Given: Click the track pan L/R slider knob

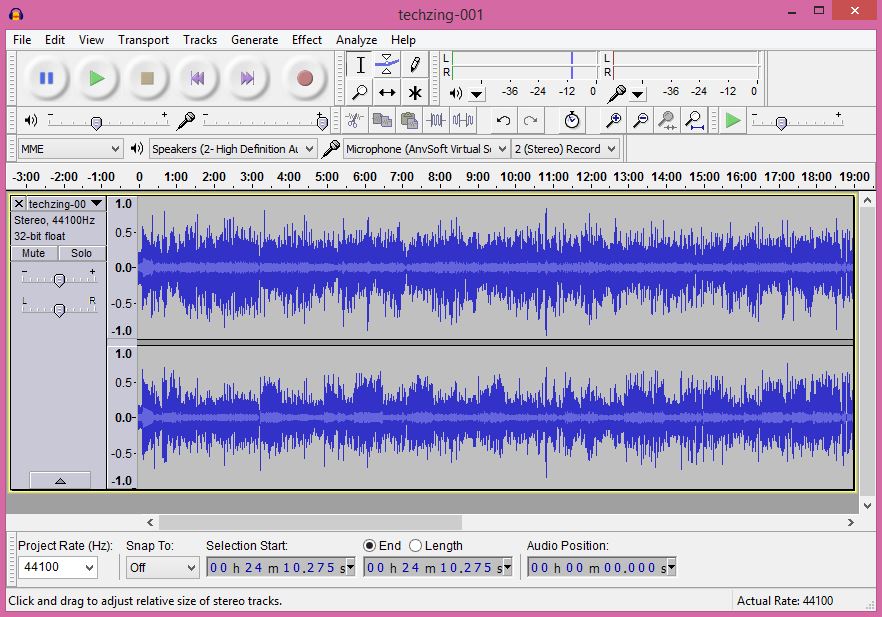Looking at the screenshot, I should click(x=59, y=310).
